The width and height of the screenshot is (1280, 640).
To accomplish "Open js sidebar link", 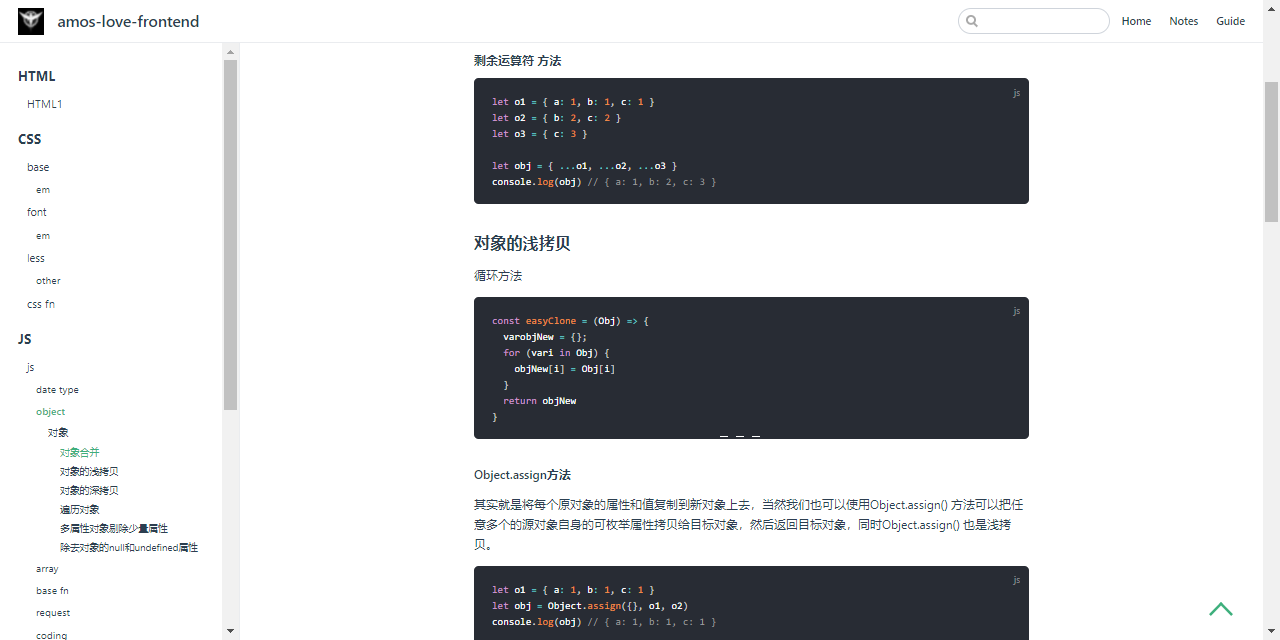I will [30, 367].
